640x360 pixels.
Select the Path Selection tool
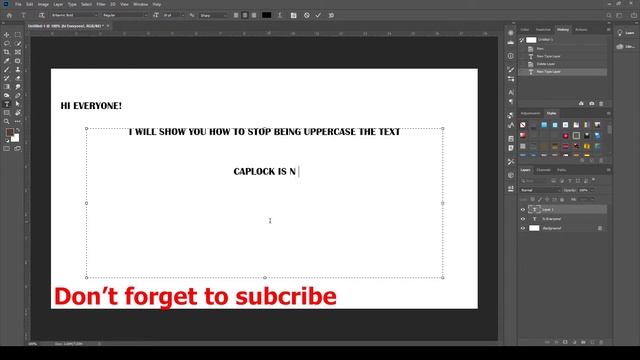[x=18, y=104]
